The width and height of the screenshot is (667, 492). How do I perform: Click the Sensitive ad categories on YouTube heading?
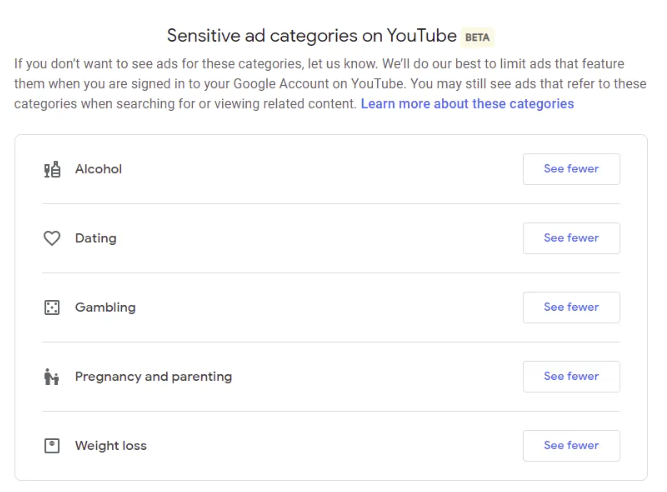[311, 36]
